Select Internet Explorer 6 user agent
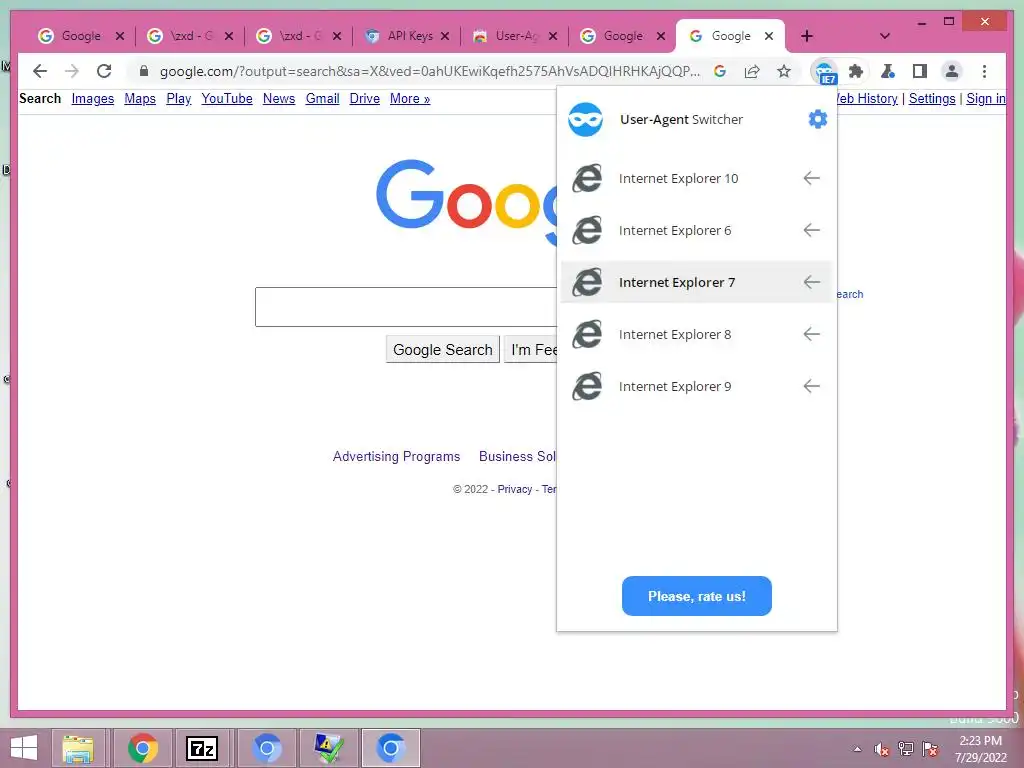1024x768 pixels. [x=696, y=231]
